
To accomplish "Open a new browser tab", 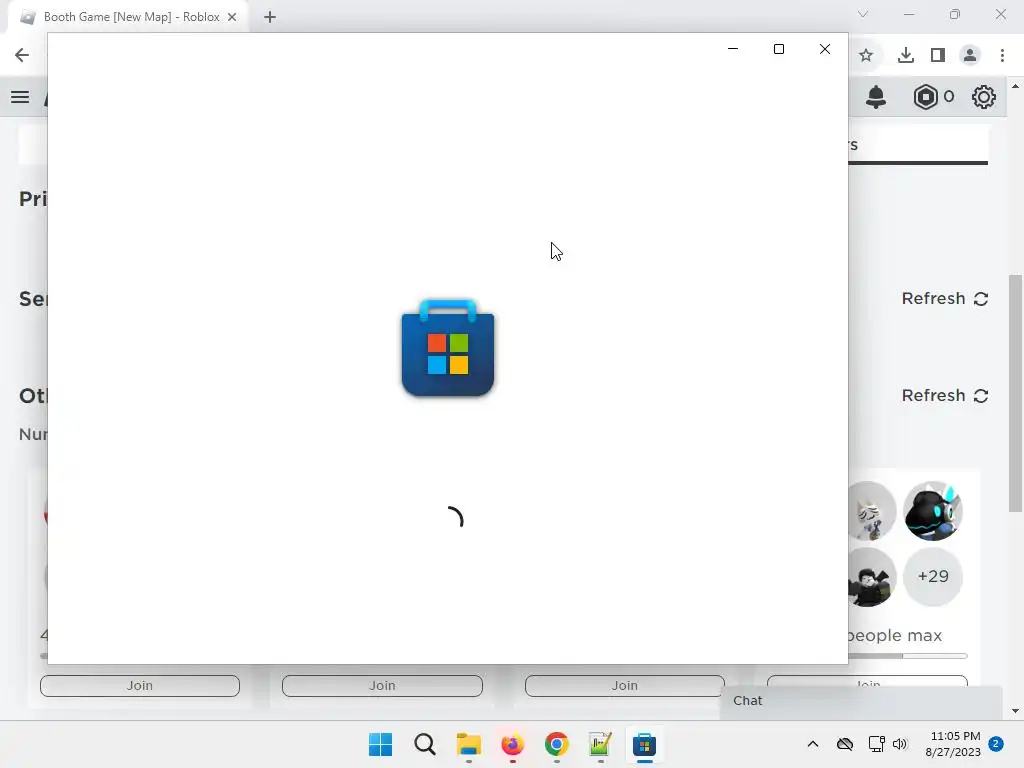I will (270, 18).
